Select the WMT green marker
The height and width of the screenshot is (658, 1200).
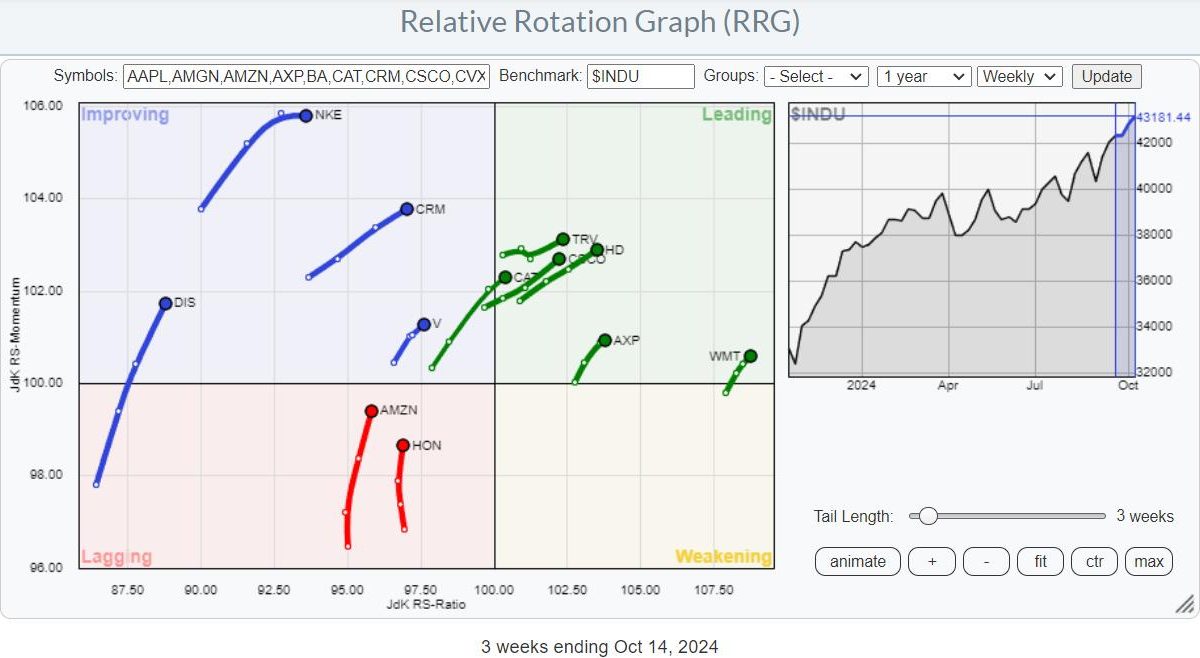[750, 356]
